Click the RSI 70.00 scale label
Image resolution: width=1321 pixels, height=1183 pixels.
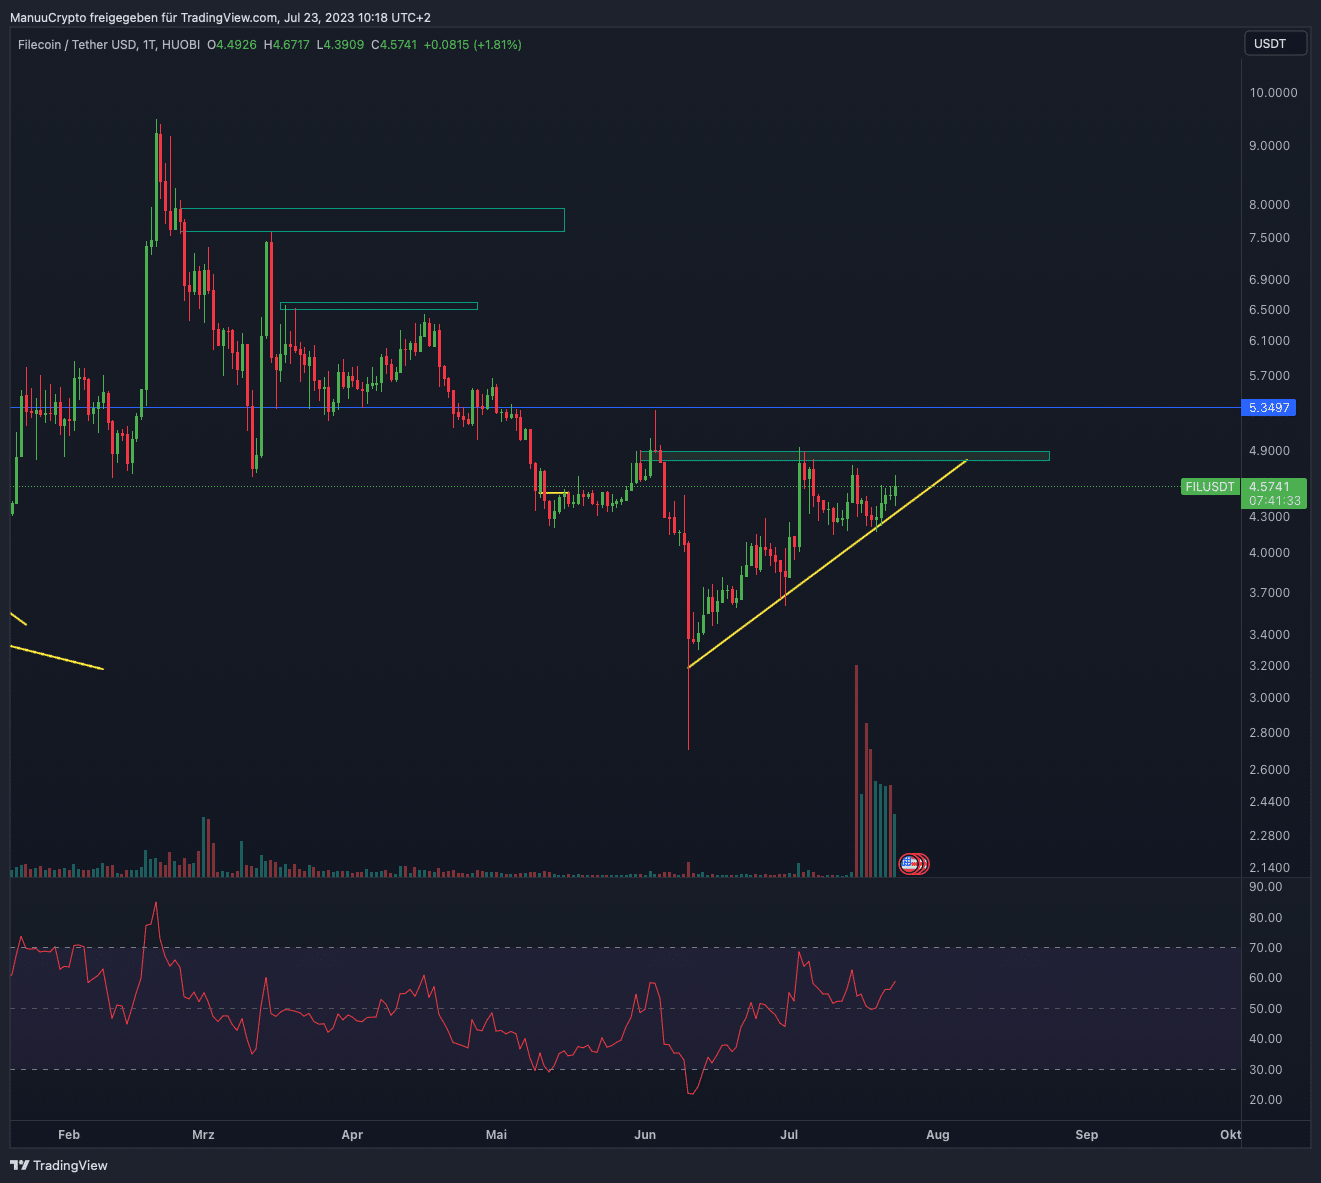[1265, 948]
